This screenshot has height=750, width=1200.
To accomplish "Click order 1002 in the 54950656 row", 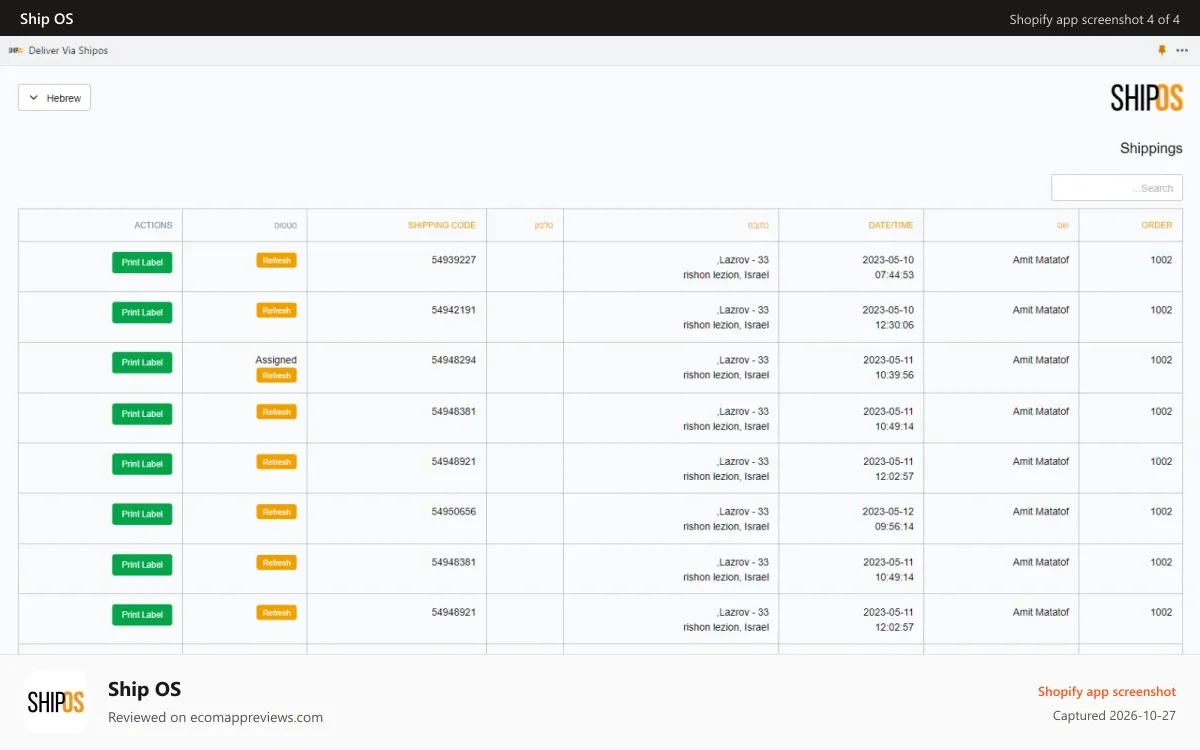I will (1161, 511).
